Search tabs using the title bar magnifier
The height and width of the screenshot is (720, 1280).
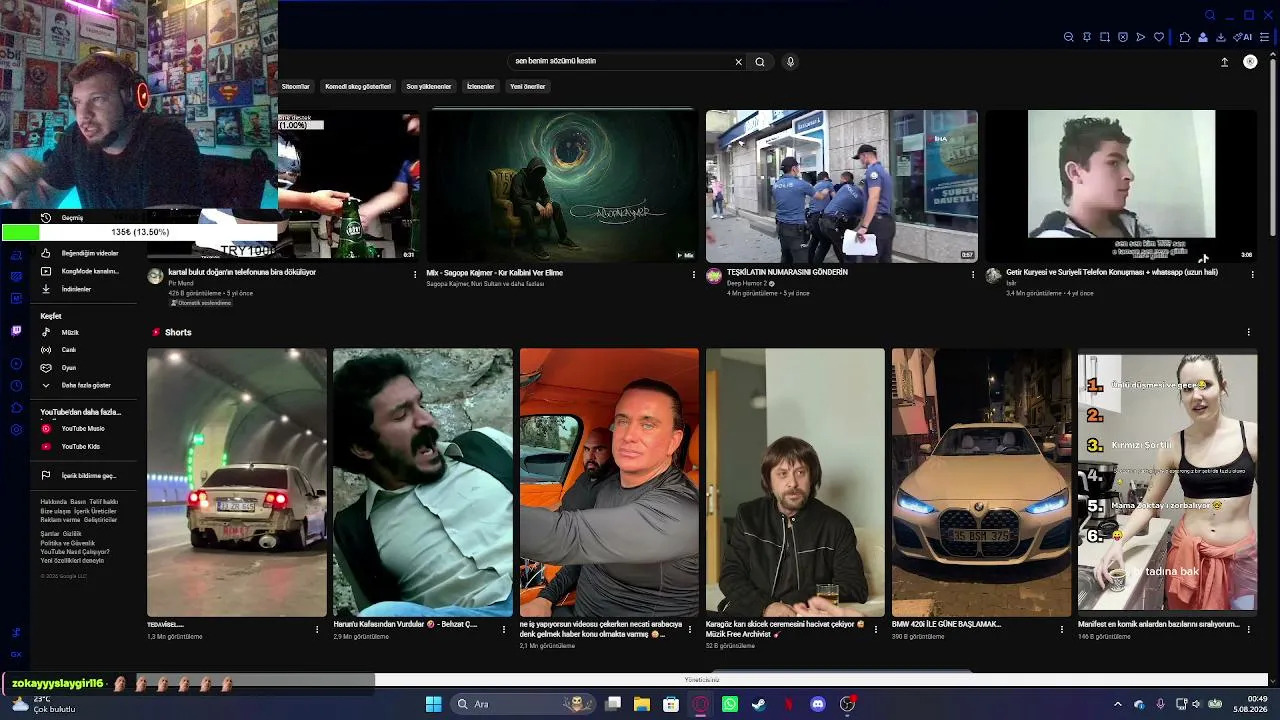coord(1210,15)
